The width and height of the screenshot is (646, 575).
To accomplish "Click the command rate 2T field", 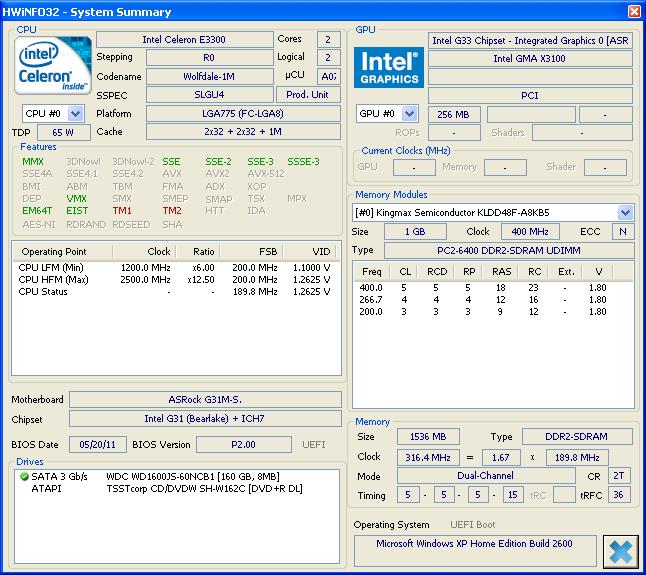I will click(x=619, y=476).
